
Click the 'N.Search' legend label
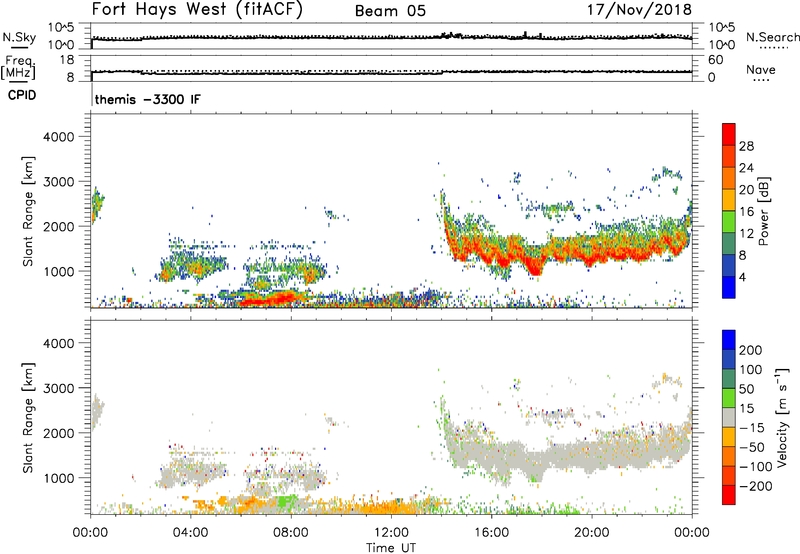coord(772,37)
